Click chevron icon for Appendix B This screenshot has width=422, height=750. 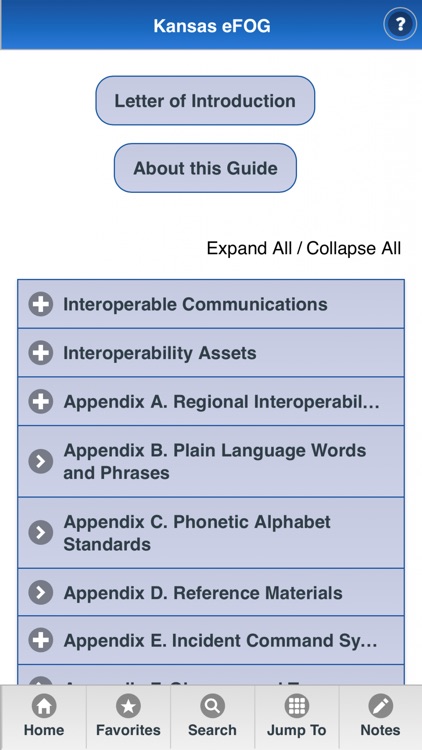click(41, 462)
